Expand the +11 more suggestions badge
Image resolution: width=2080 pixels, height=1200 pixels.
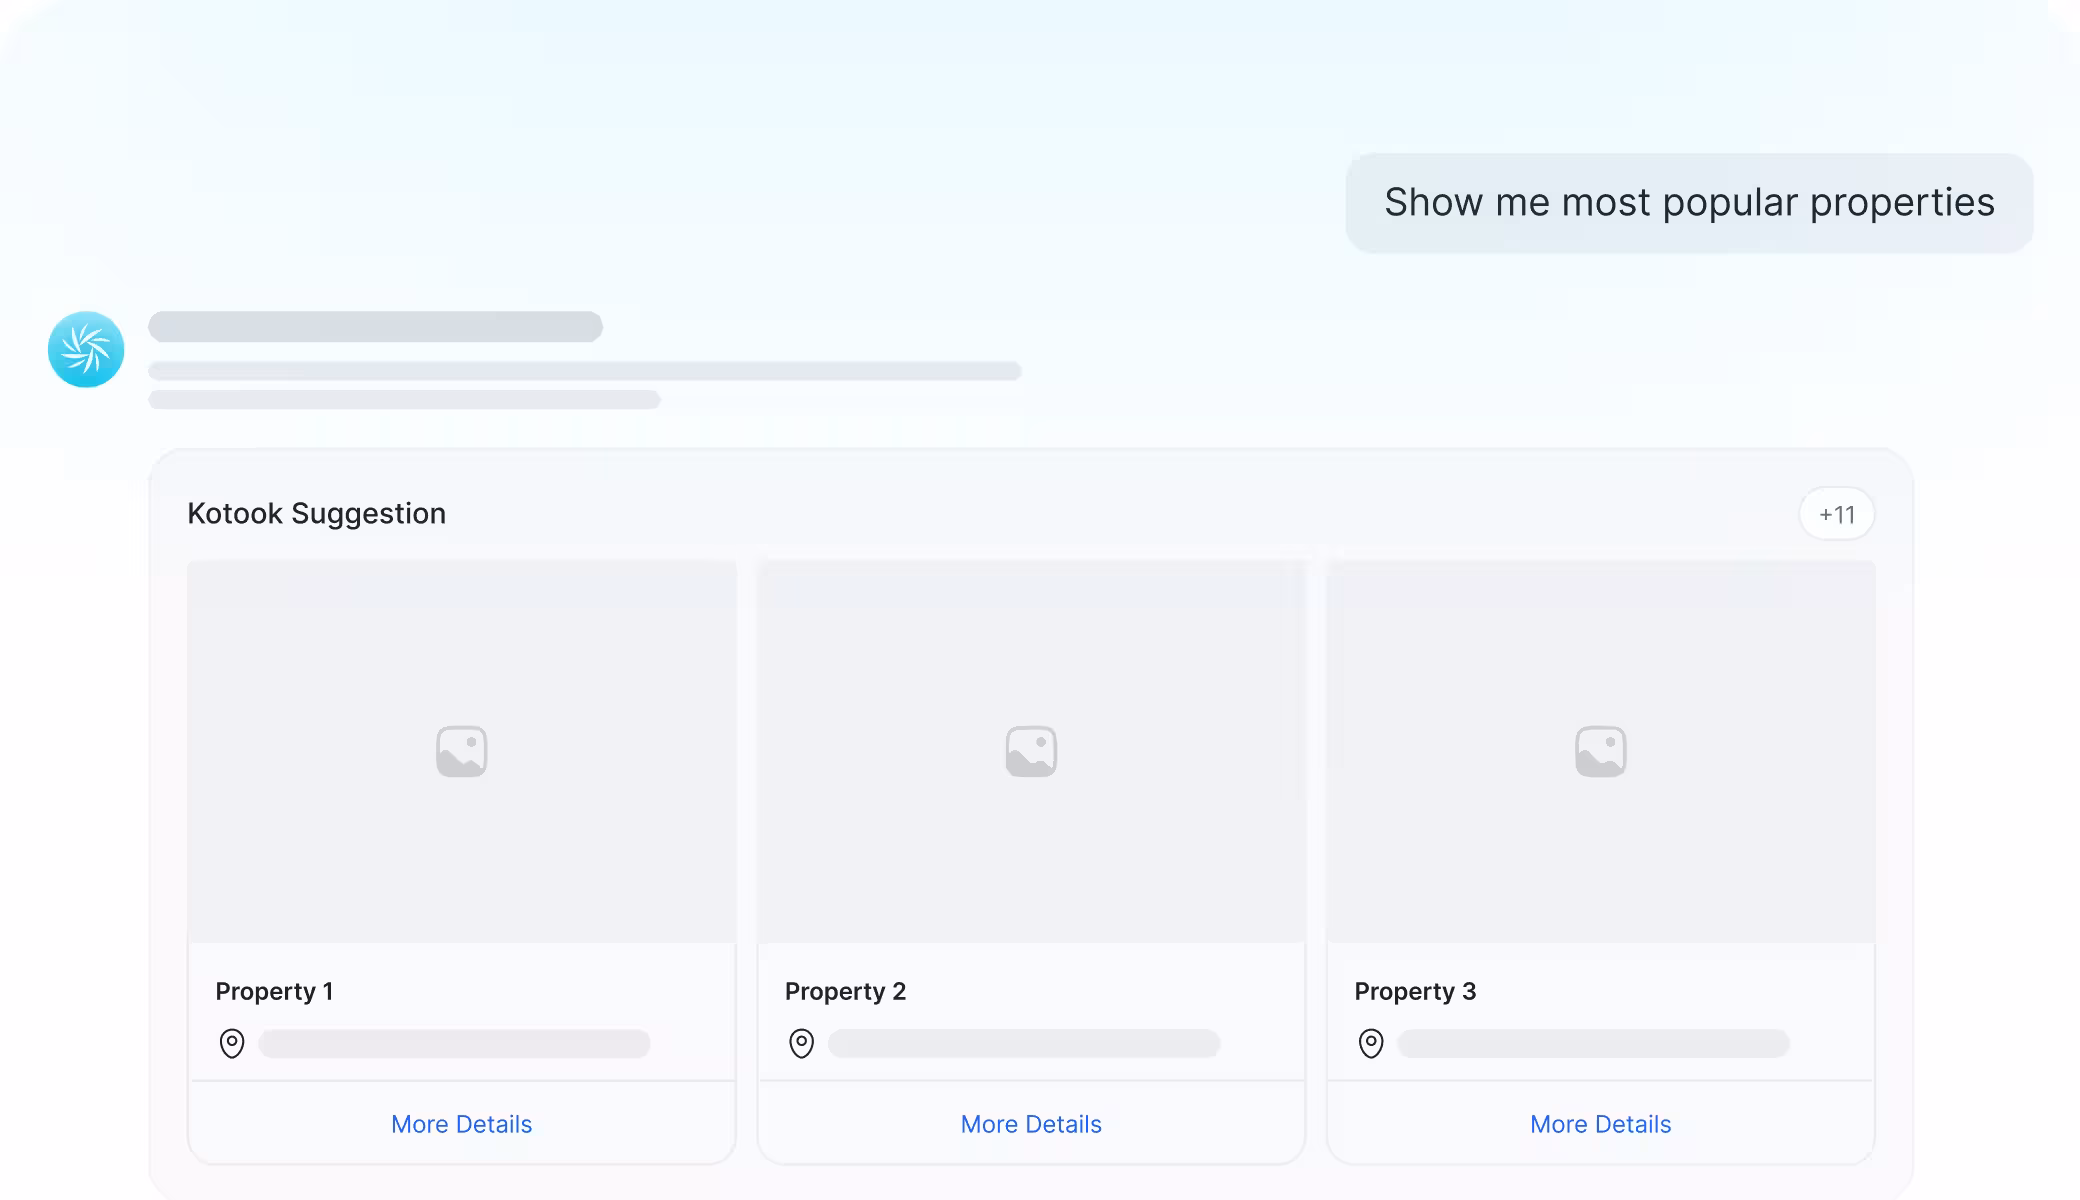[1836, 514]
